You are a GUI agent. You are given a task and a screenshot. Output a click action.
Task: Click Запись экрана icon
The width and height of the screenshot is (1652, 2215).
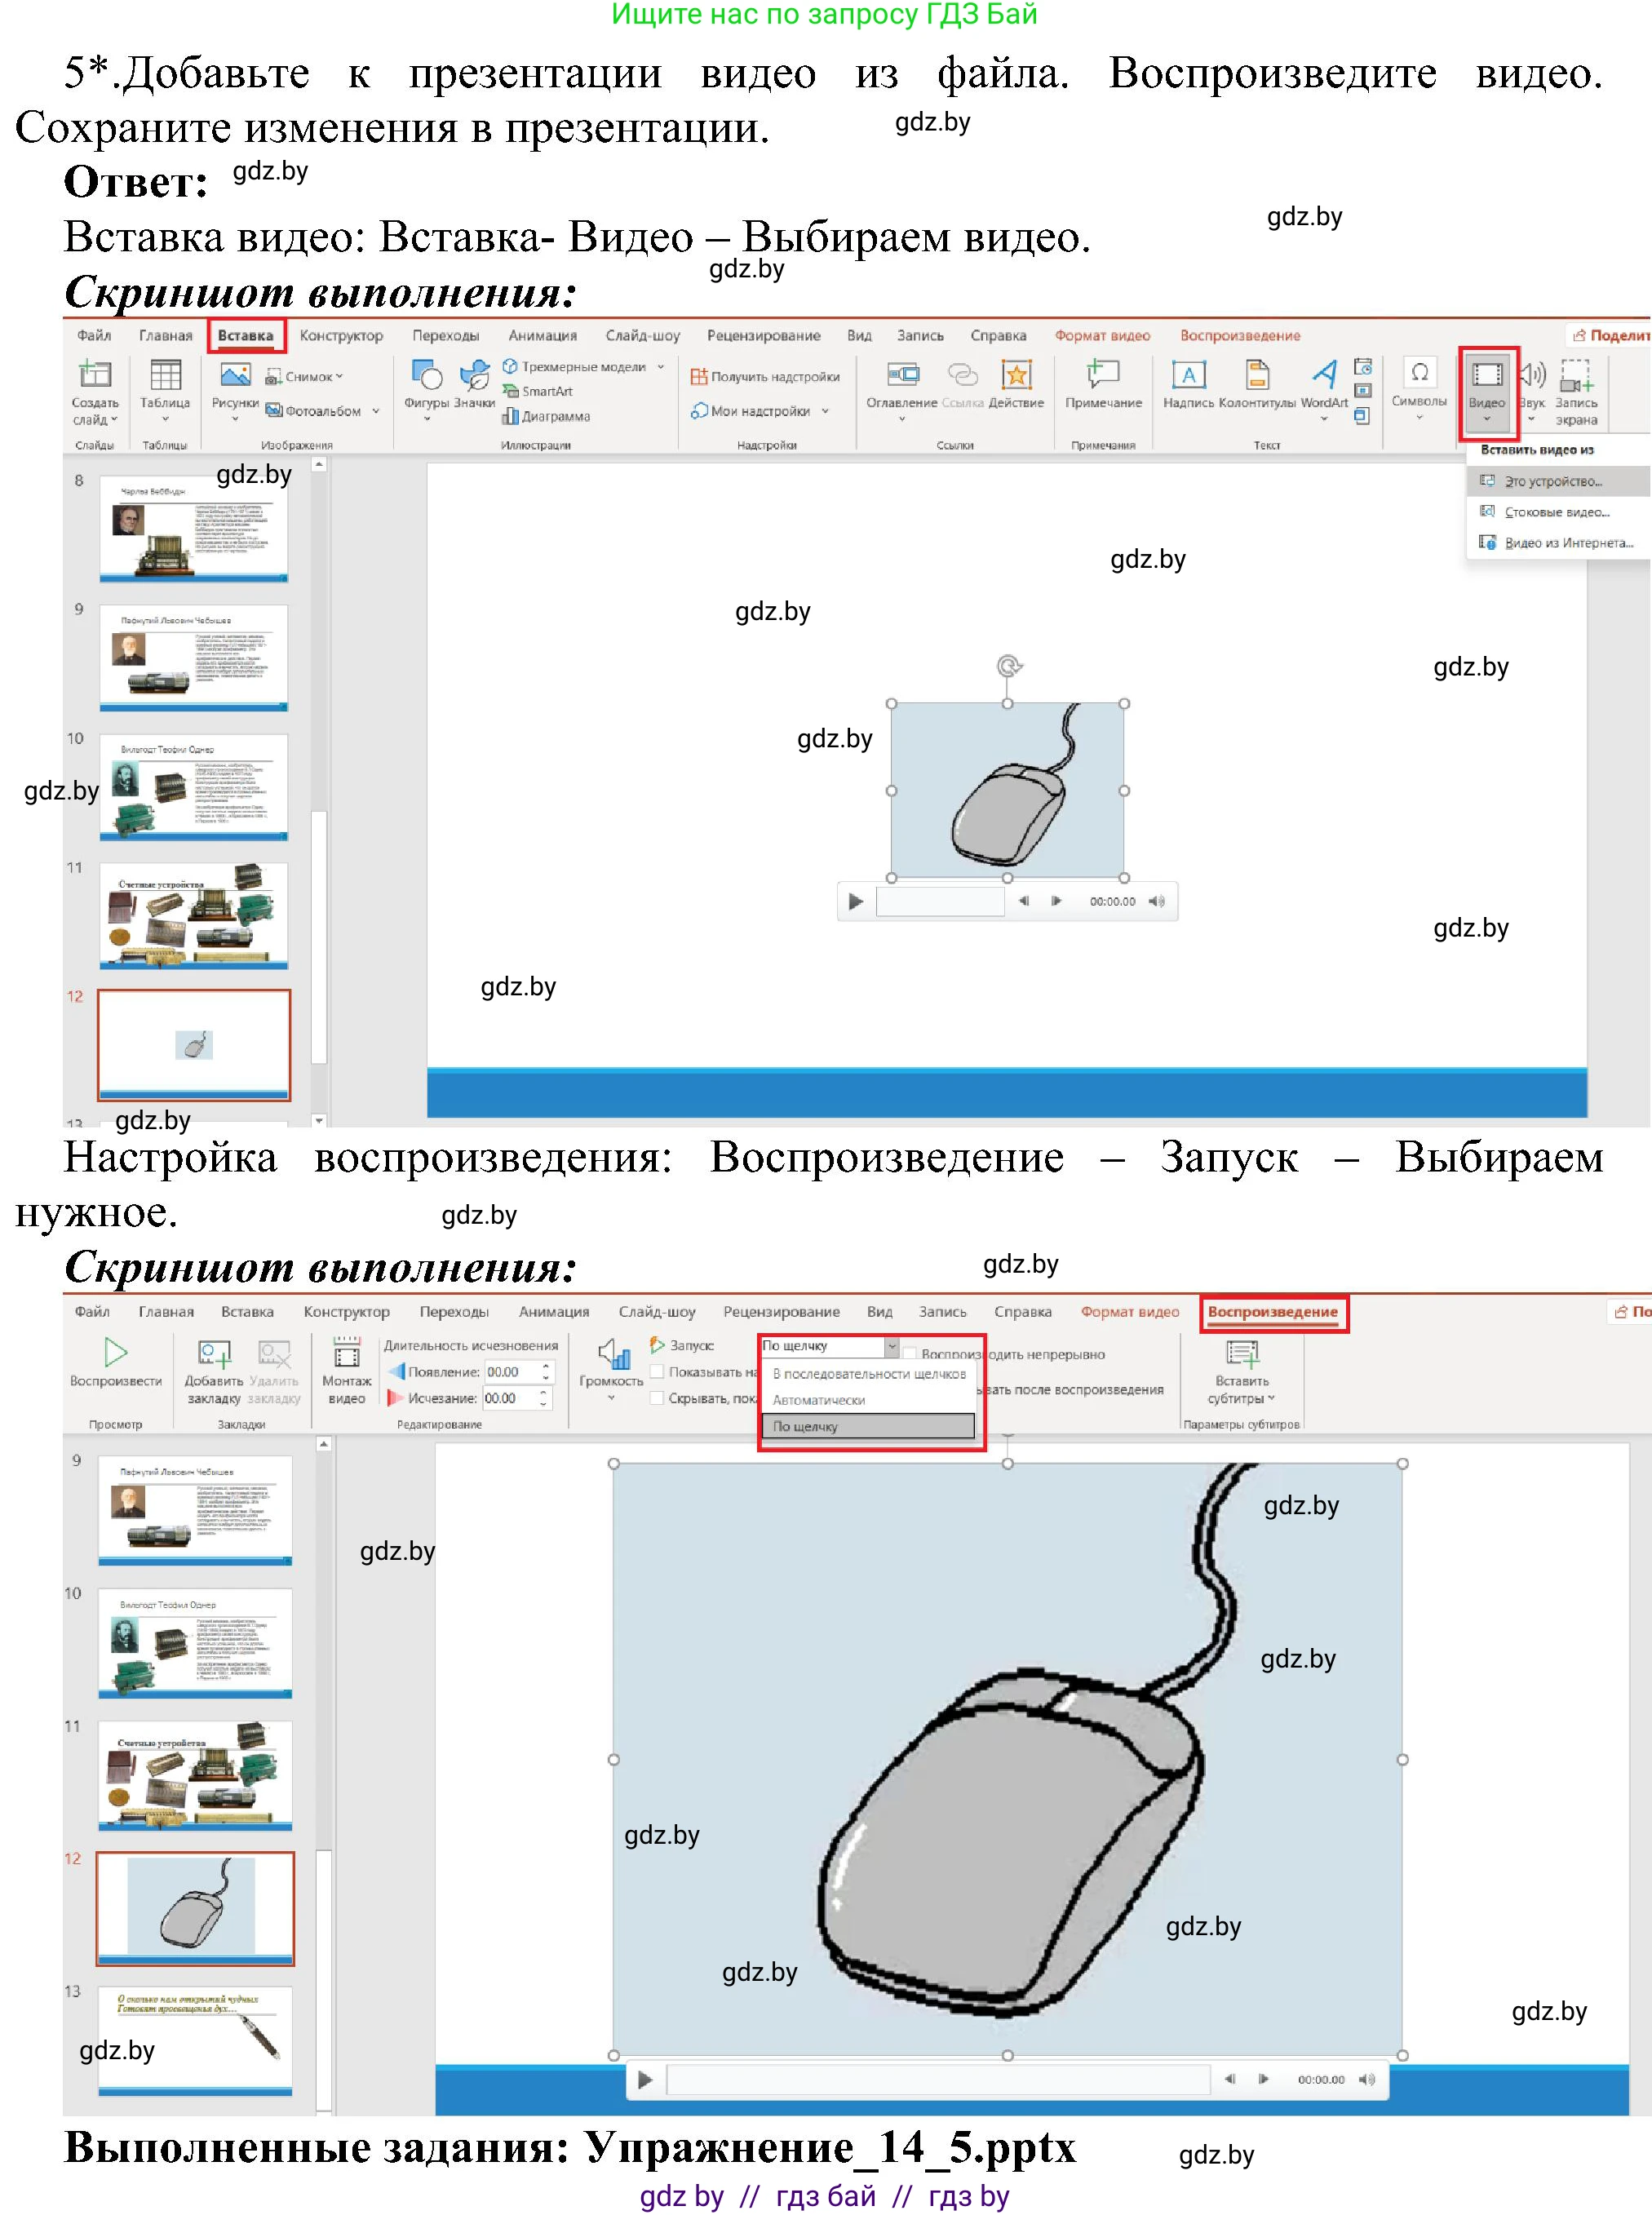tap(1575, 377)
